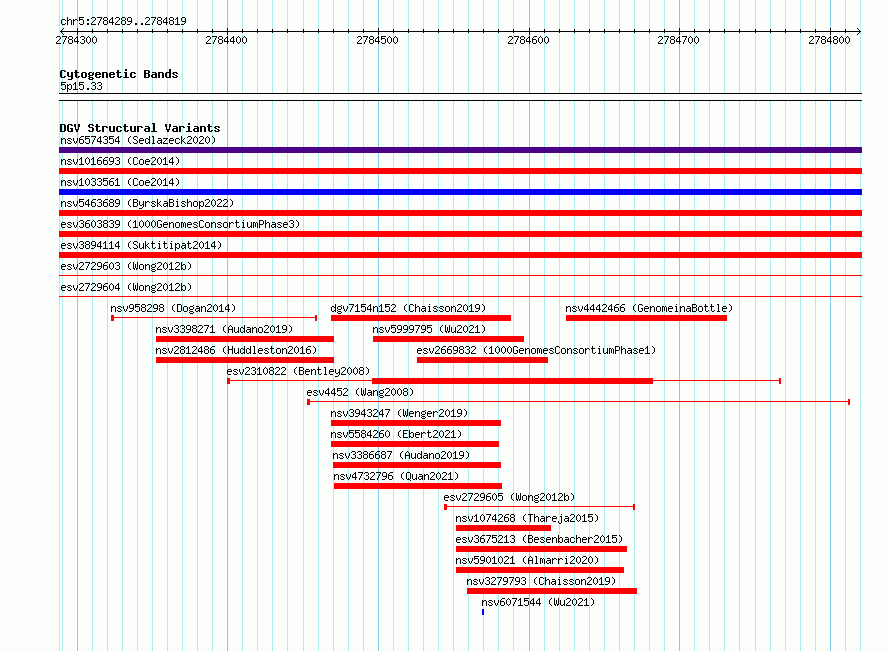Click the DGV Structural Variants track title
The width and height of the screenshot is (890, 651).
[140, 128]
